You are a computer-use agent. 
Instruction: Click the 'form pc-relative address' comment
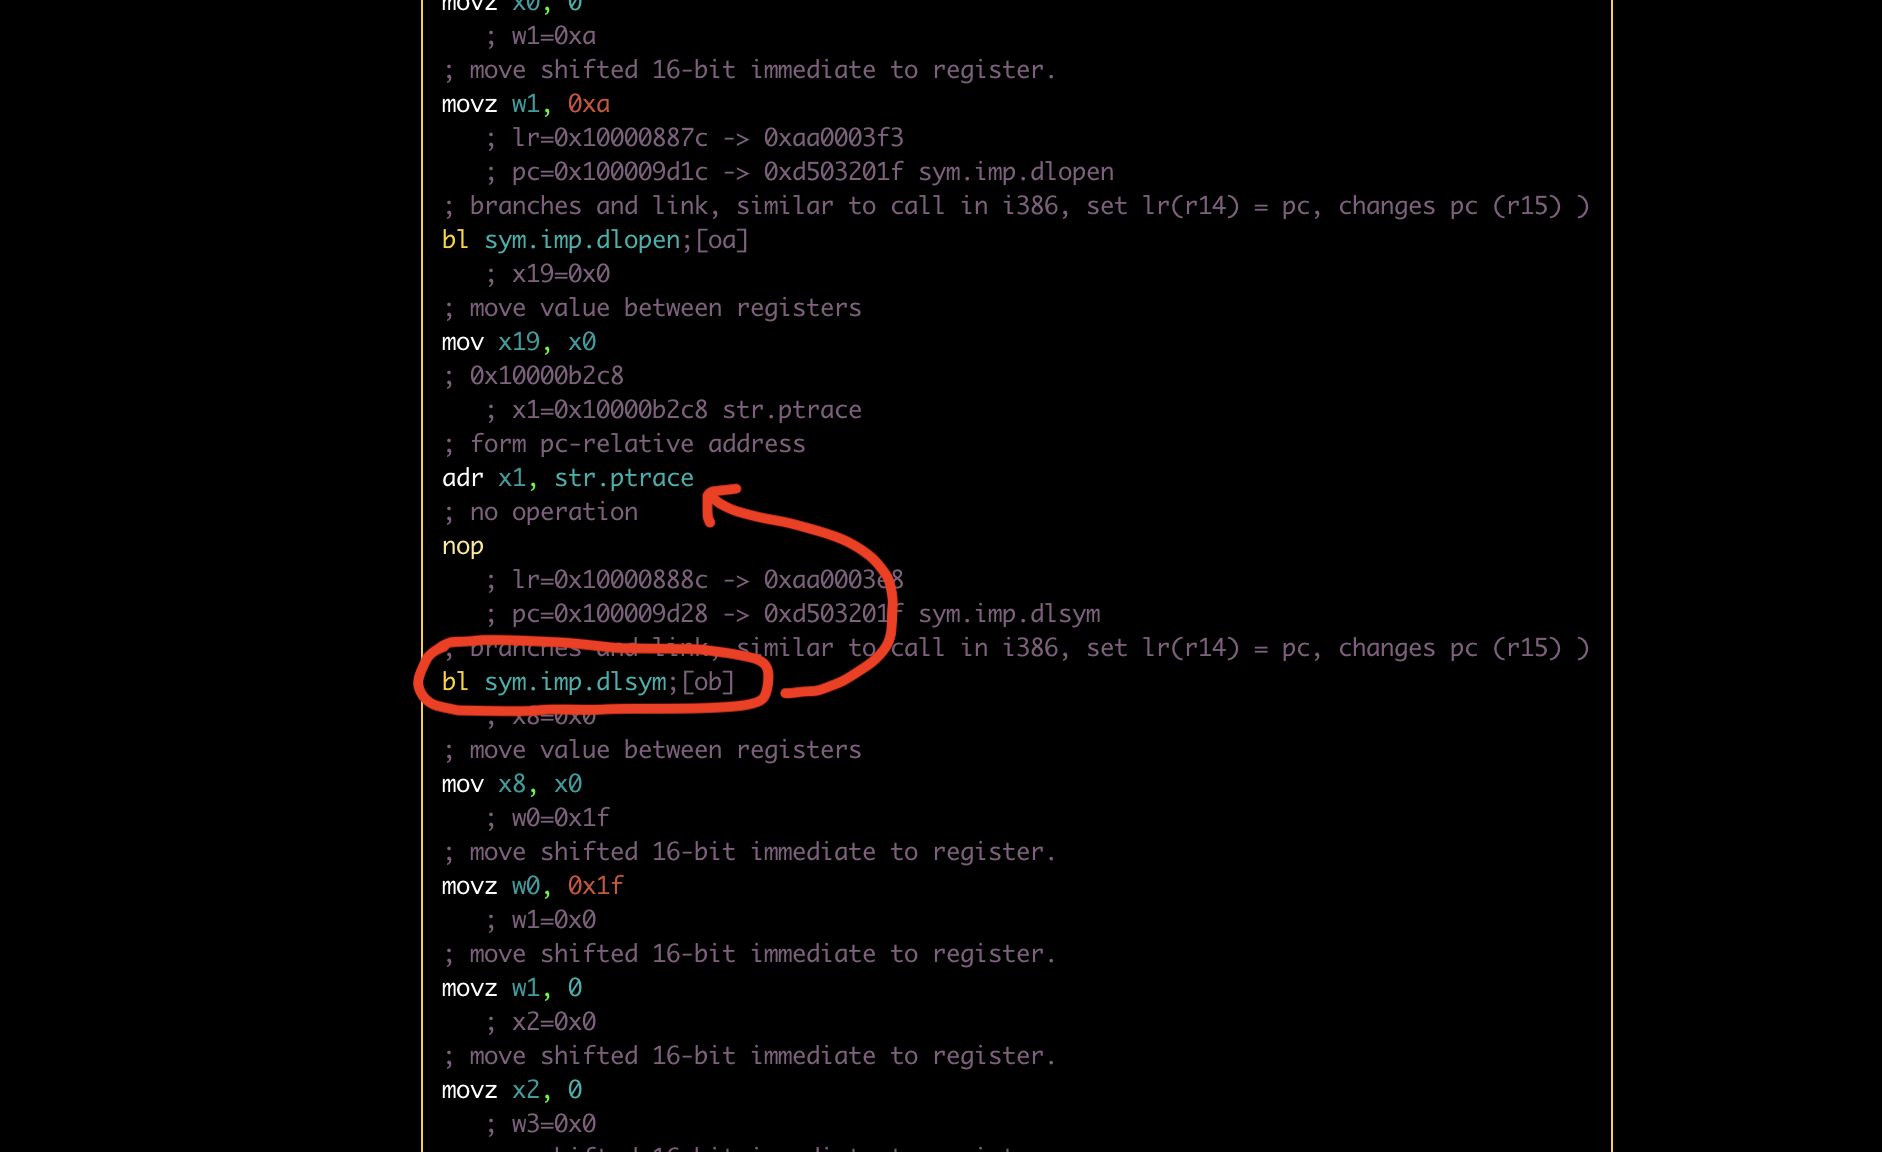637,444
